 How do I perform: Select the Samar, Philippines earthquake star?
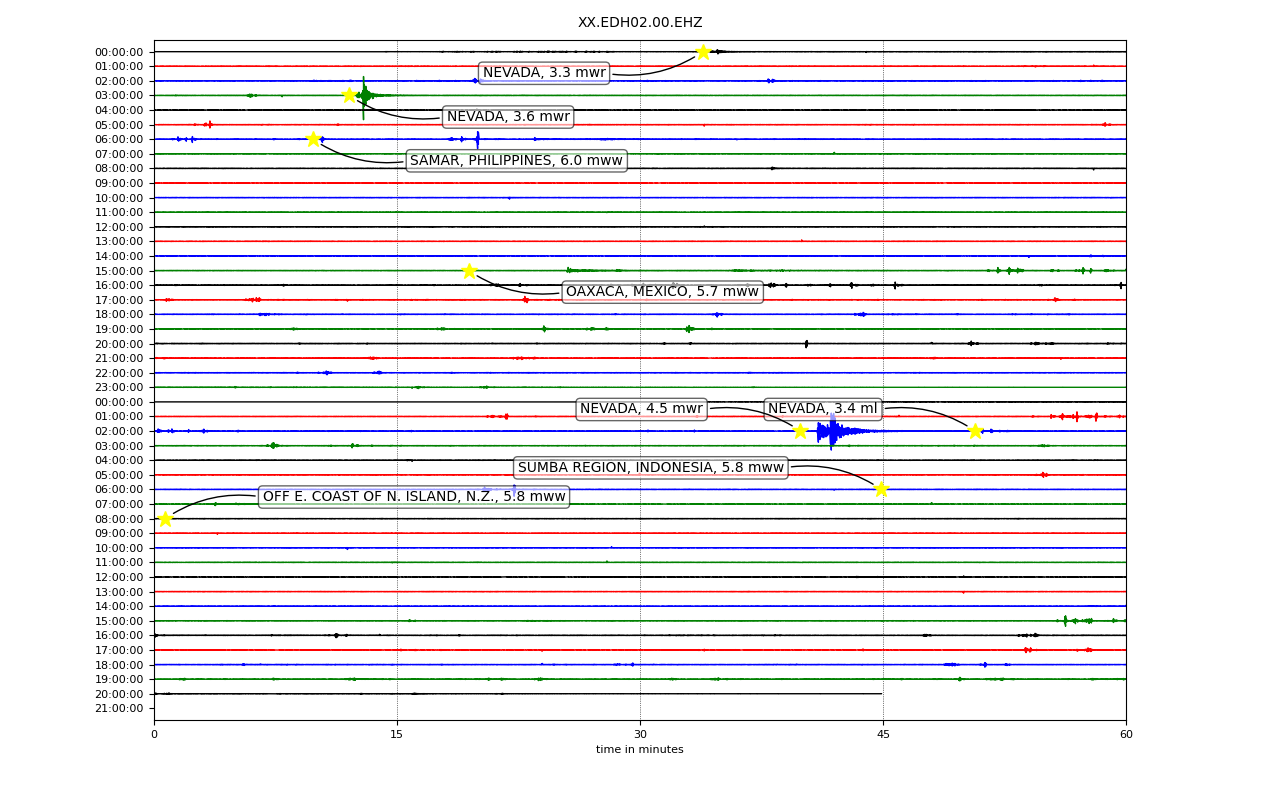click(x=313, y=139)
